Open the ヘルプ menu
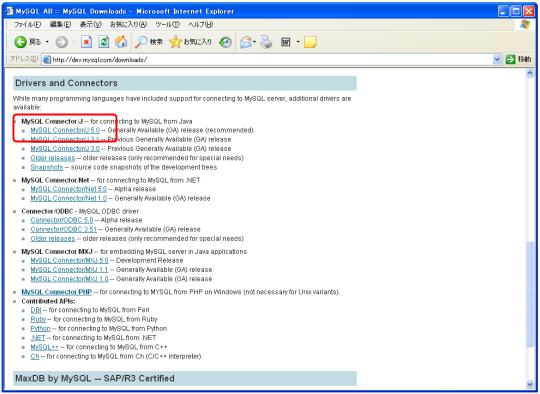Viewport: 540px width, 394px height. click(x=200, y=24)
